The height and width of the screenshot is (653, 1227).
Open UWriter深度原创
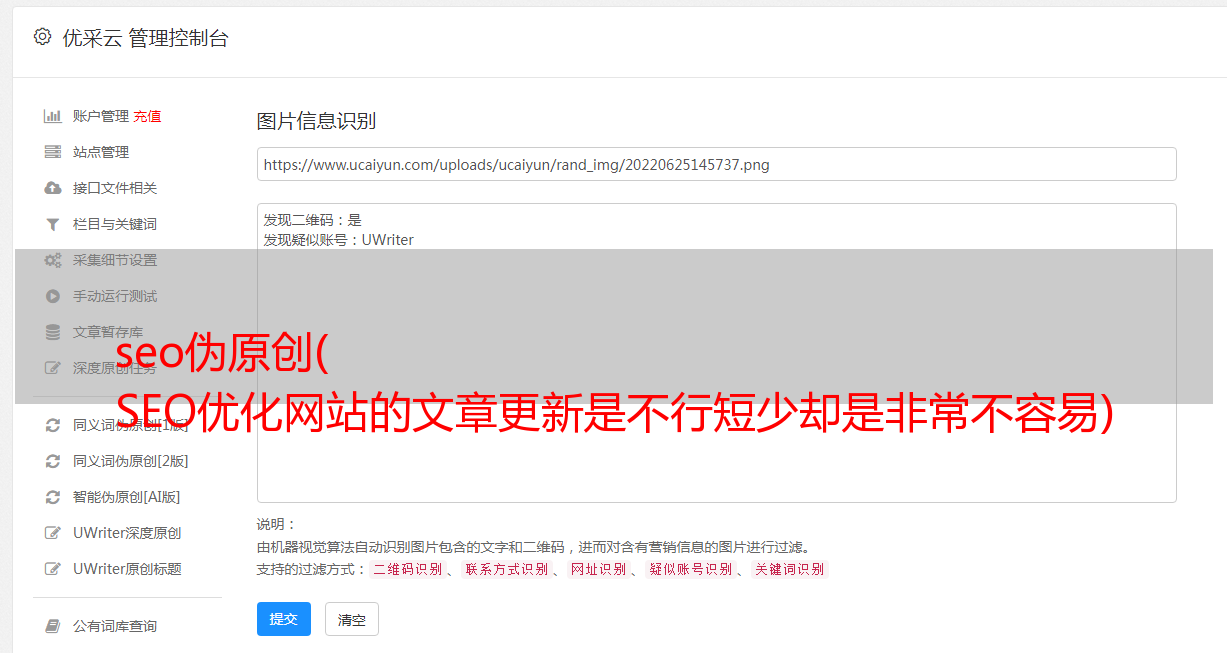click(127, 533)
